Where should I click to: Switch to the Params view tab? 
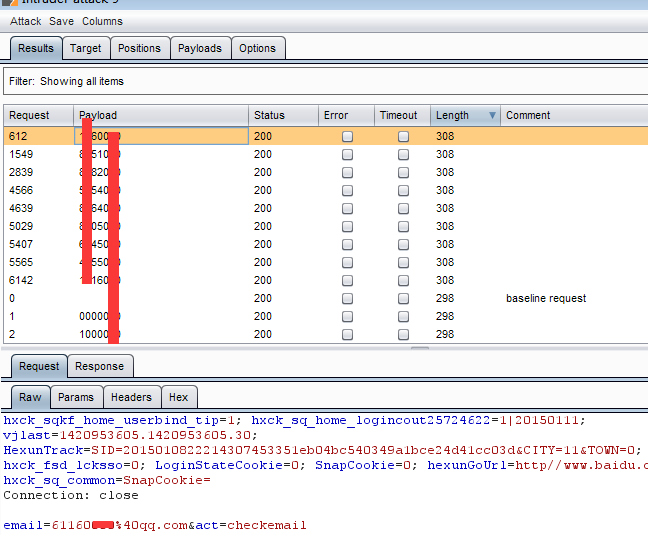[76, 397]
